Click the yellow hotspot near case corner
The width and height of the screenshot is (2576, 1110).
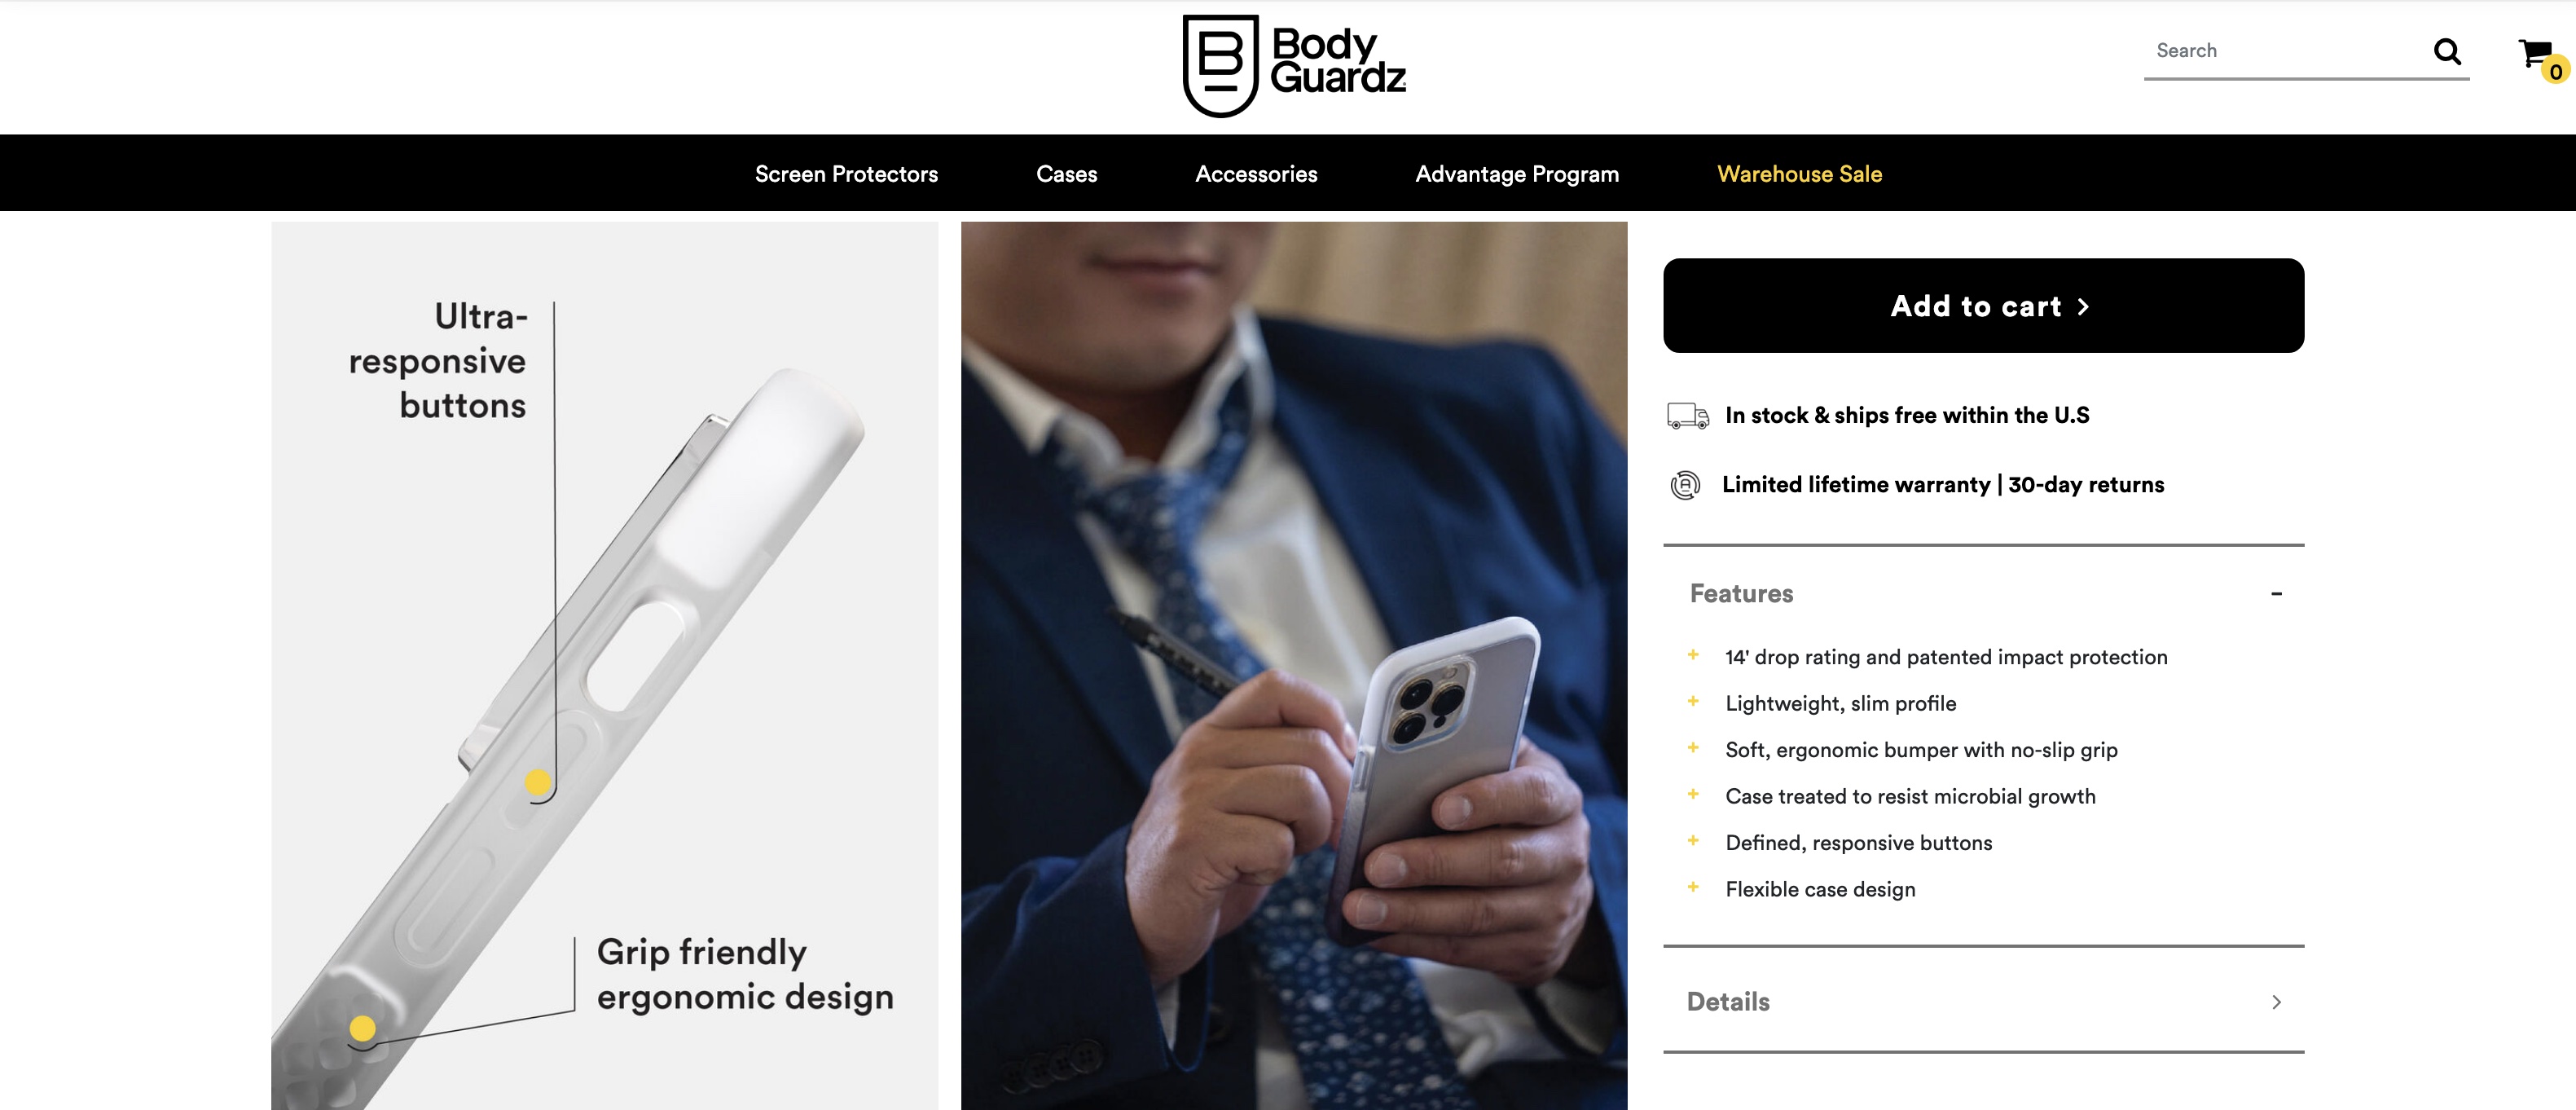pos(362,1028)
